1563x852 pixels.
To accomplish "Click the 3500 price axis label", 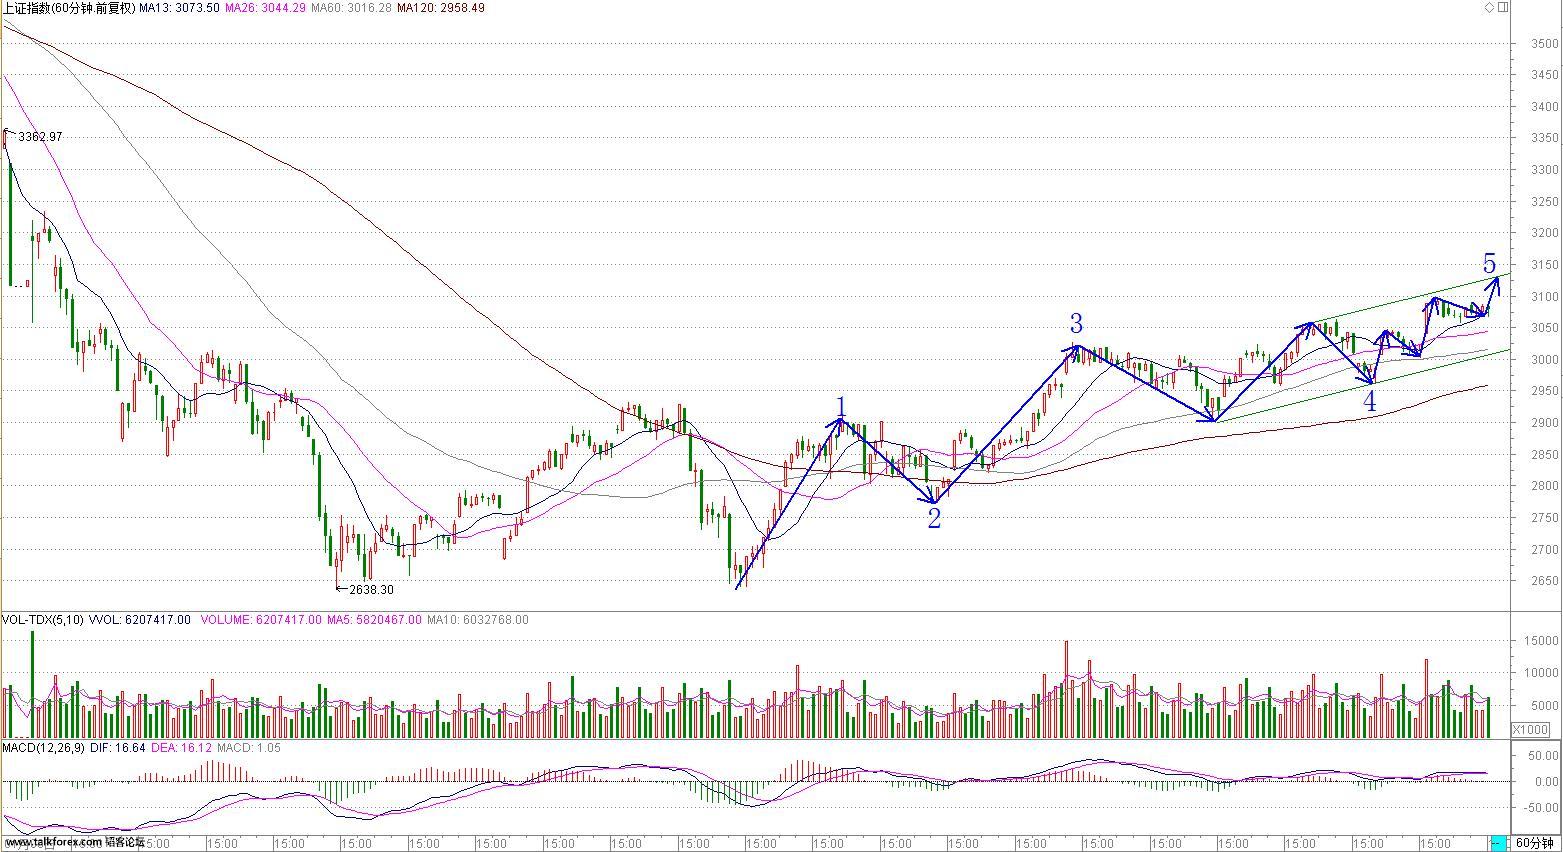I will pos(1544,44).
